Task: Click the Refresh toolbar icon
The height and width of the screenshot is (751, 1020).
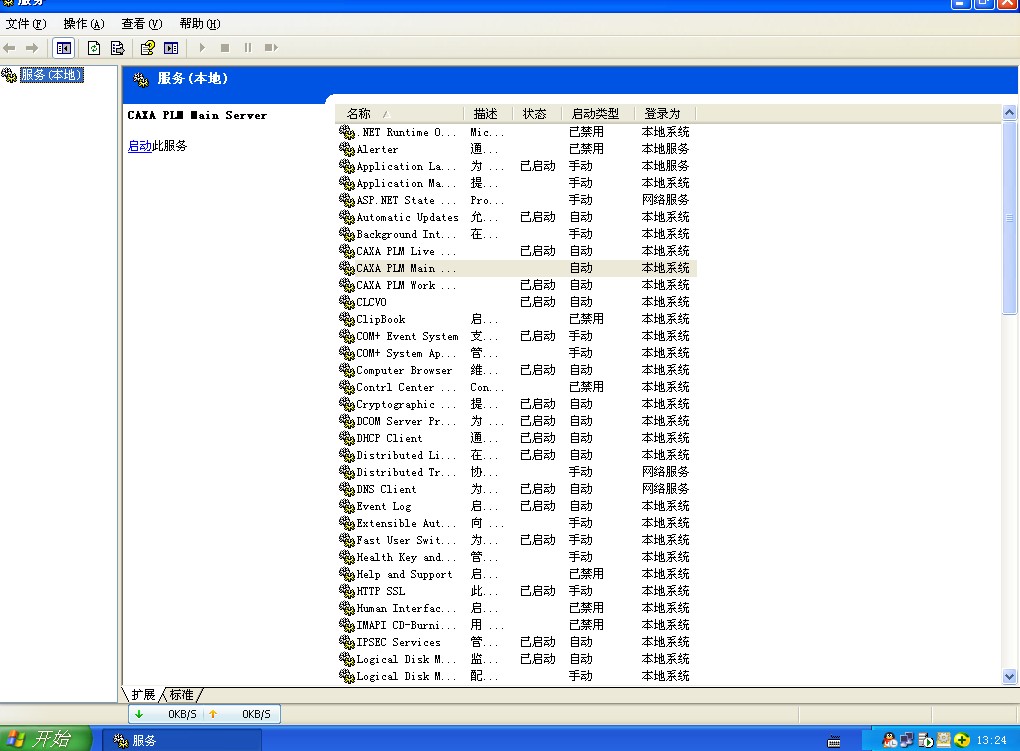Action: tap(94, 47)
